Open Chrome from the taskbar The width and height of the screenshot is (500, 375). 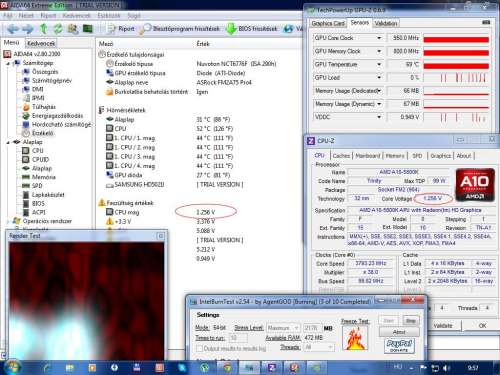[x=227, y=368]
